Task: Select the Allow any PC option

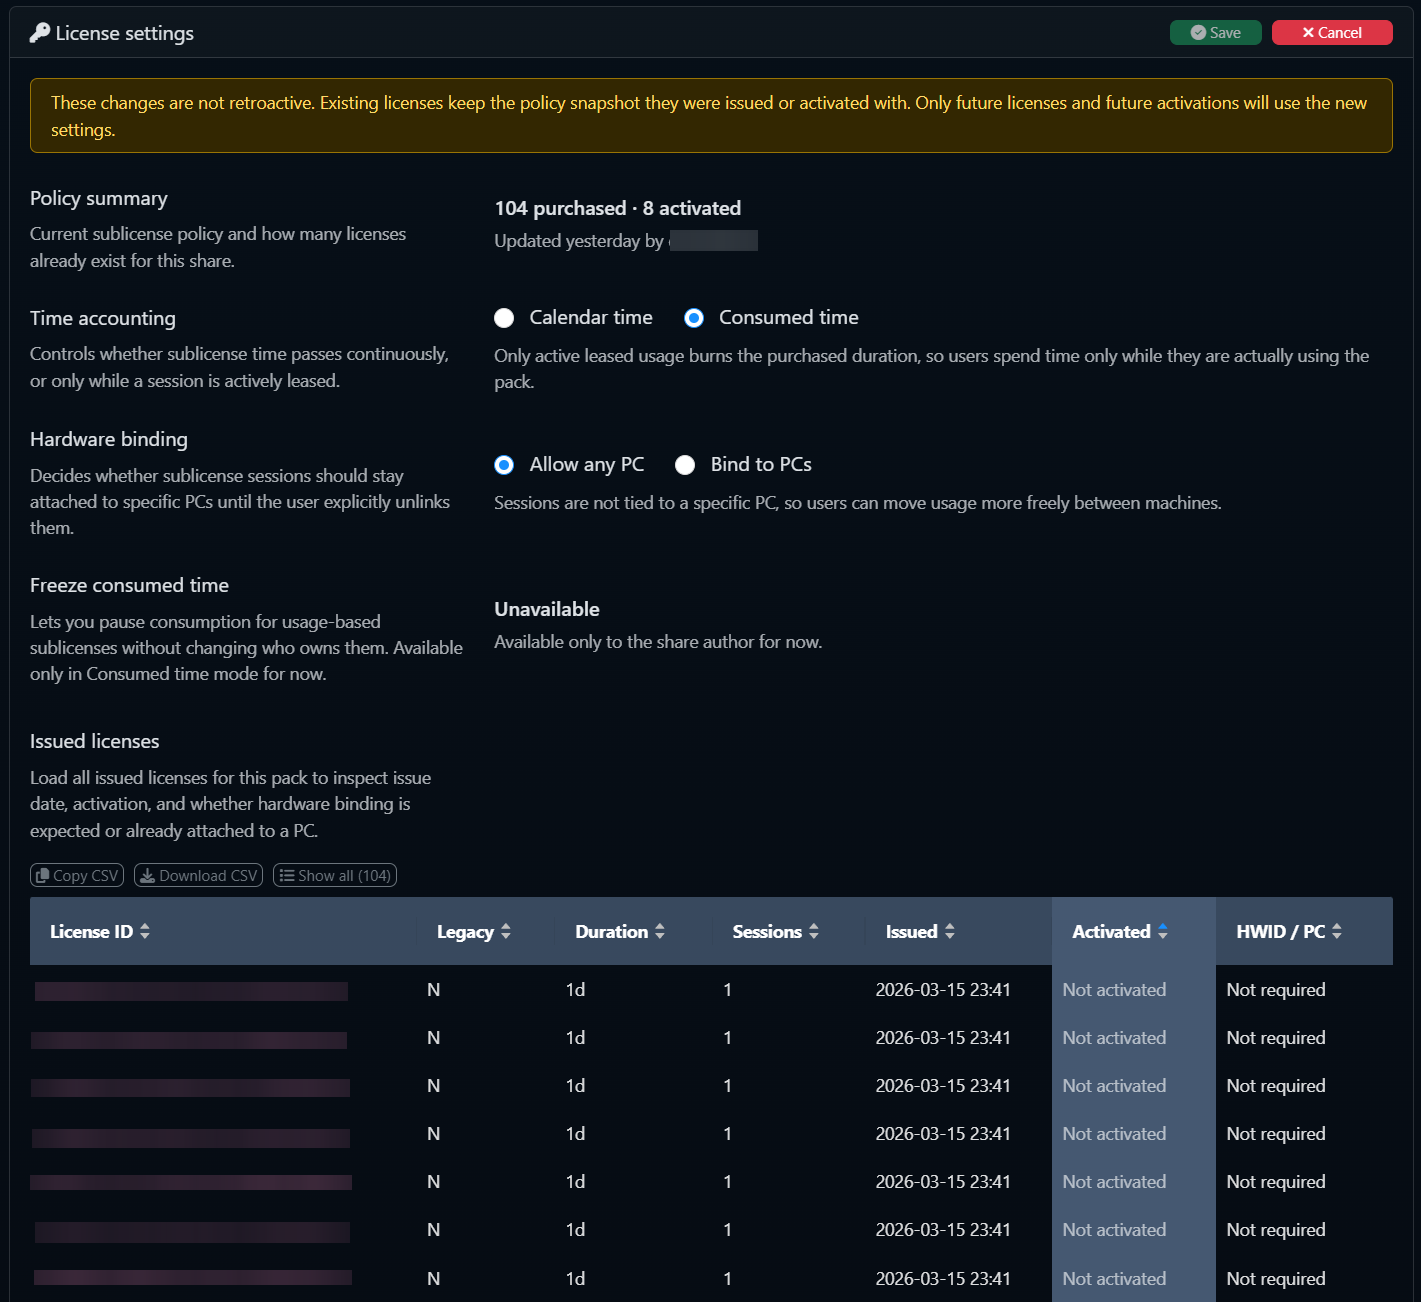Action: (504, 464)
